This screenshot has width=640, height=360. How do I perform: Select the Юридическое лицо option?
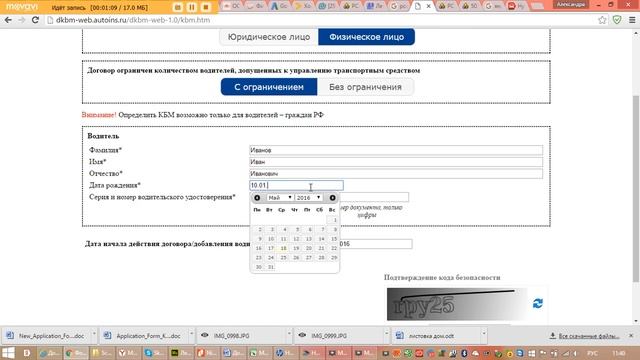click(269, 37)
